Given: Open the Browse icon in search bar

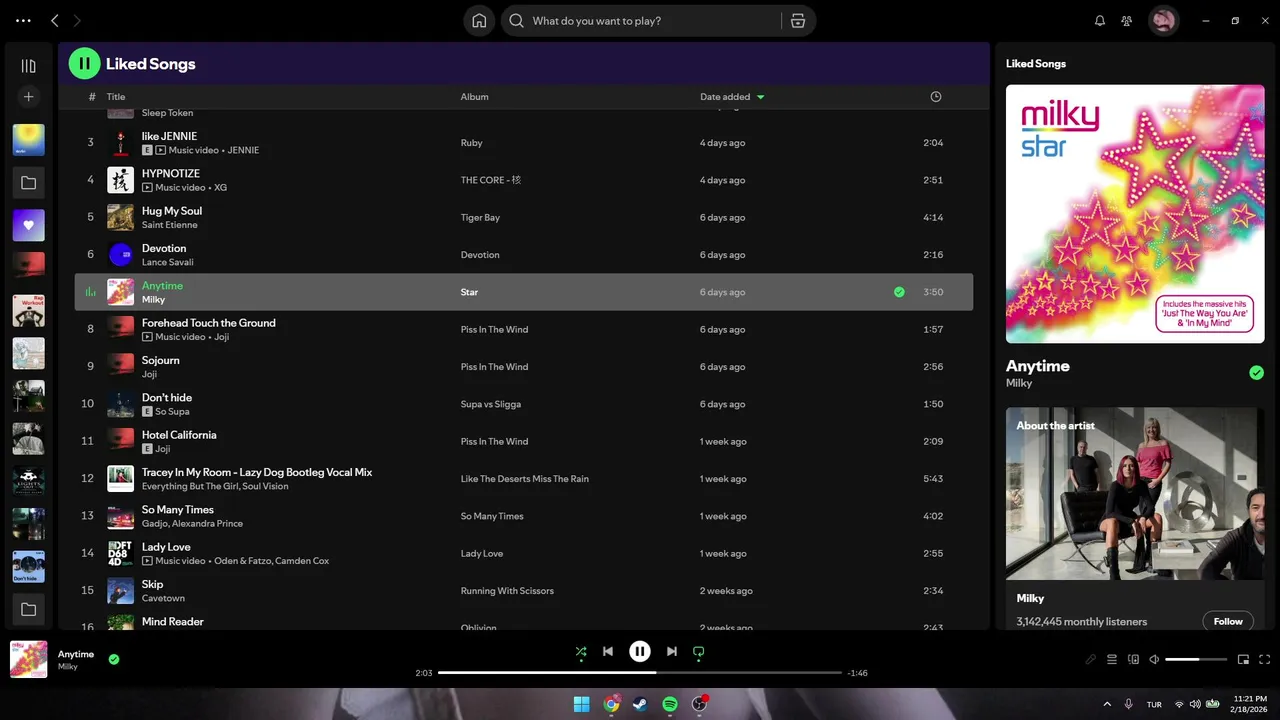Looking at the screenshot, I should pos(797,21).
